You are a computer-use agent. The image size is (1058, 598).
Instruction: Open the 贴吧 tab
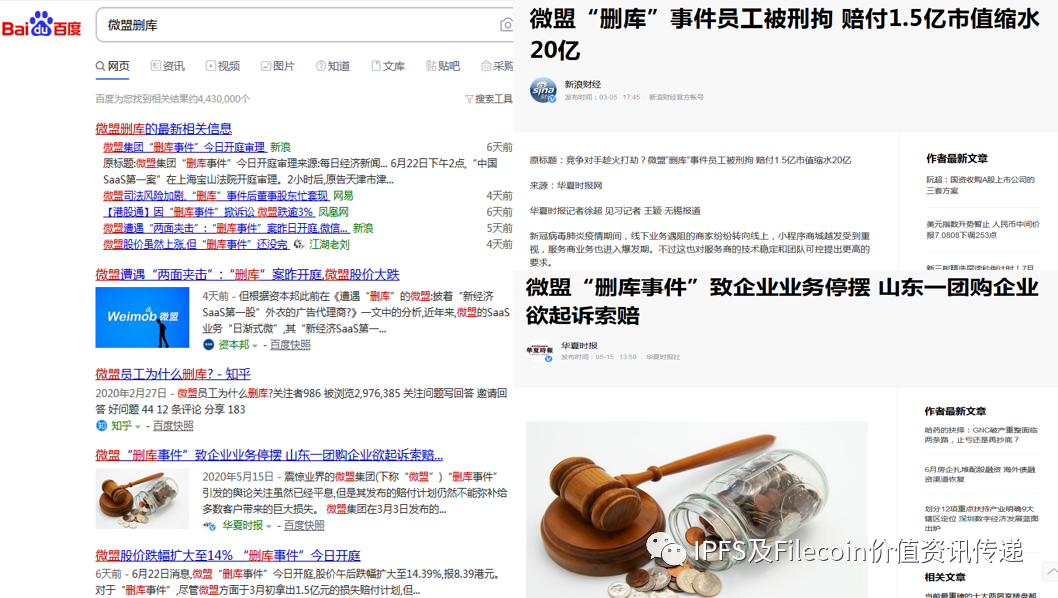443,66
